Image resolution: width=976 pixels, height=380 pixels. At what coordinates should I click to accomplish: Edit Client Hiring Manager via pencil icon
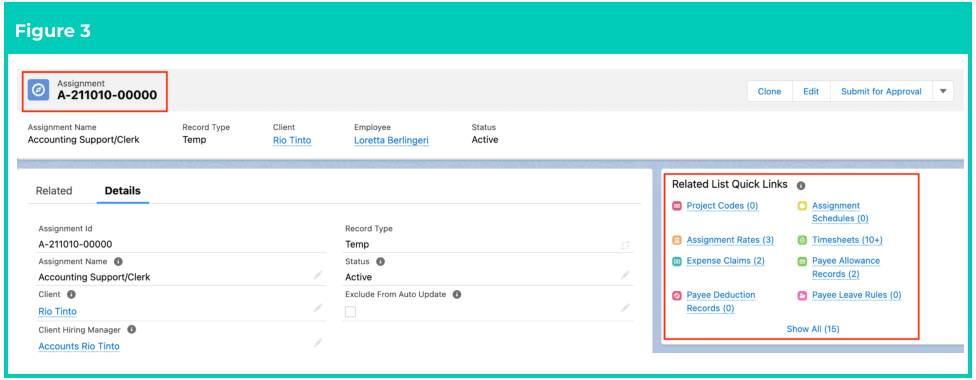pos(318,343)
